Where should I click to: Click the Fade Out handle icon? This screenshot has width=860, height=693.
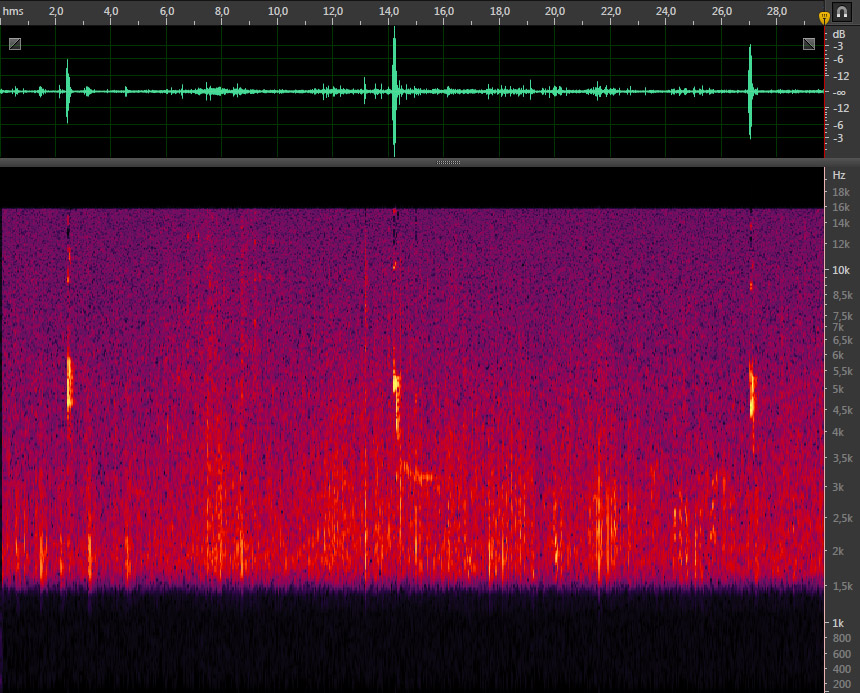click(x=809, y=44)
